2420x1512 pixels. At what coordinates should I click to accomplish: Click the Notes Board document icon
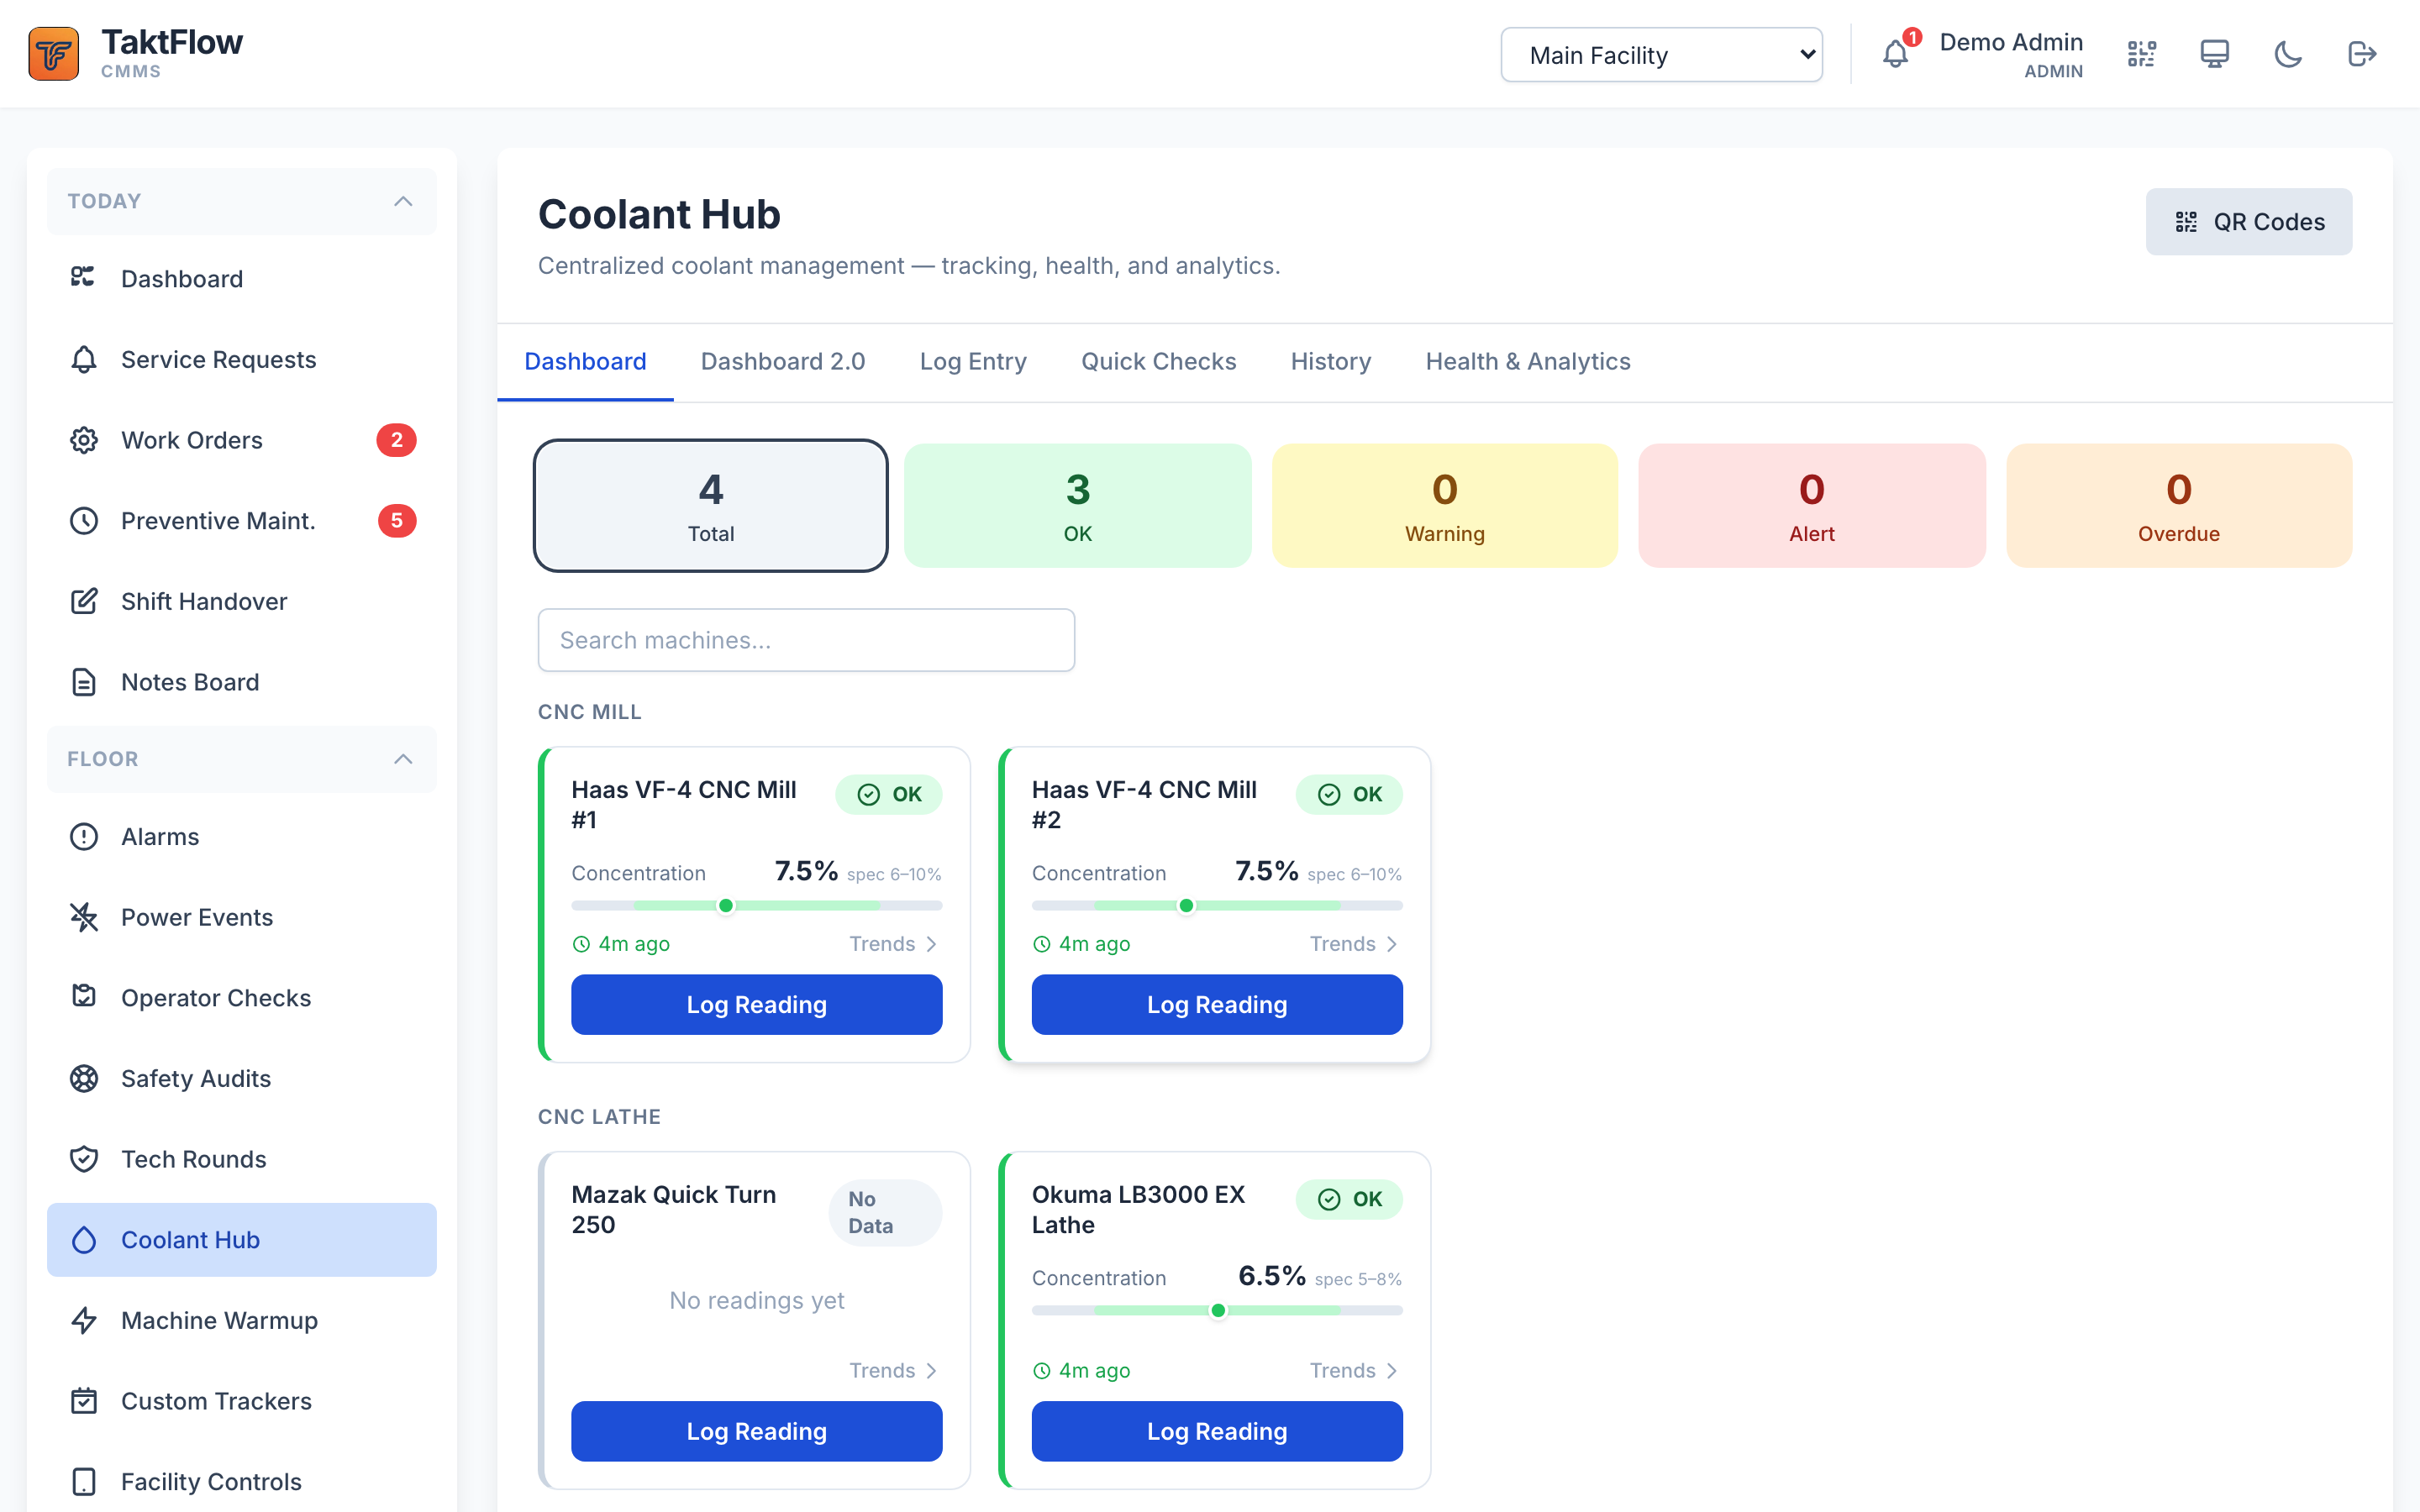pos(84,682)
